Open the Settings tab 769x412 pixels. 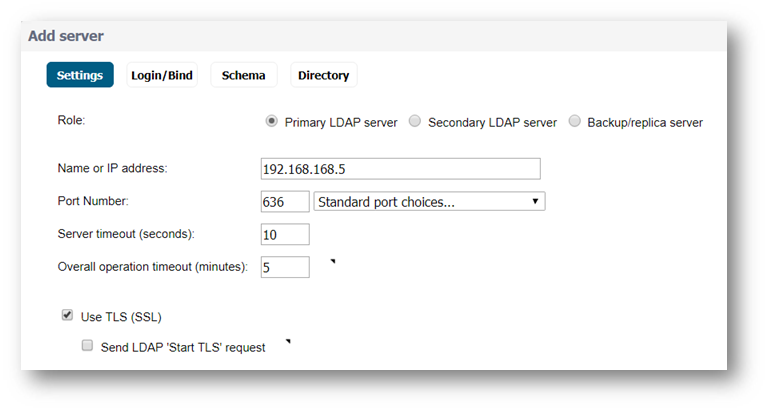(x=80, y=75)
